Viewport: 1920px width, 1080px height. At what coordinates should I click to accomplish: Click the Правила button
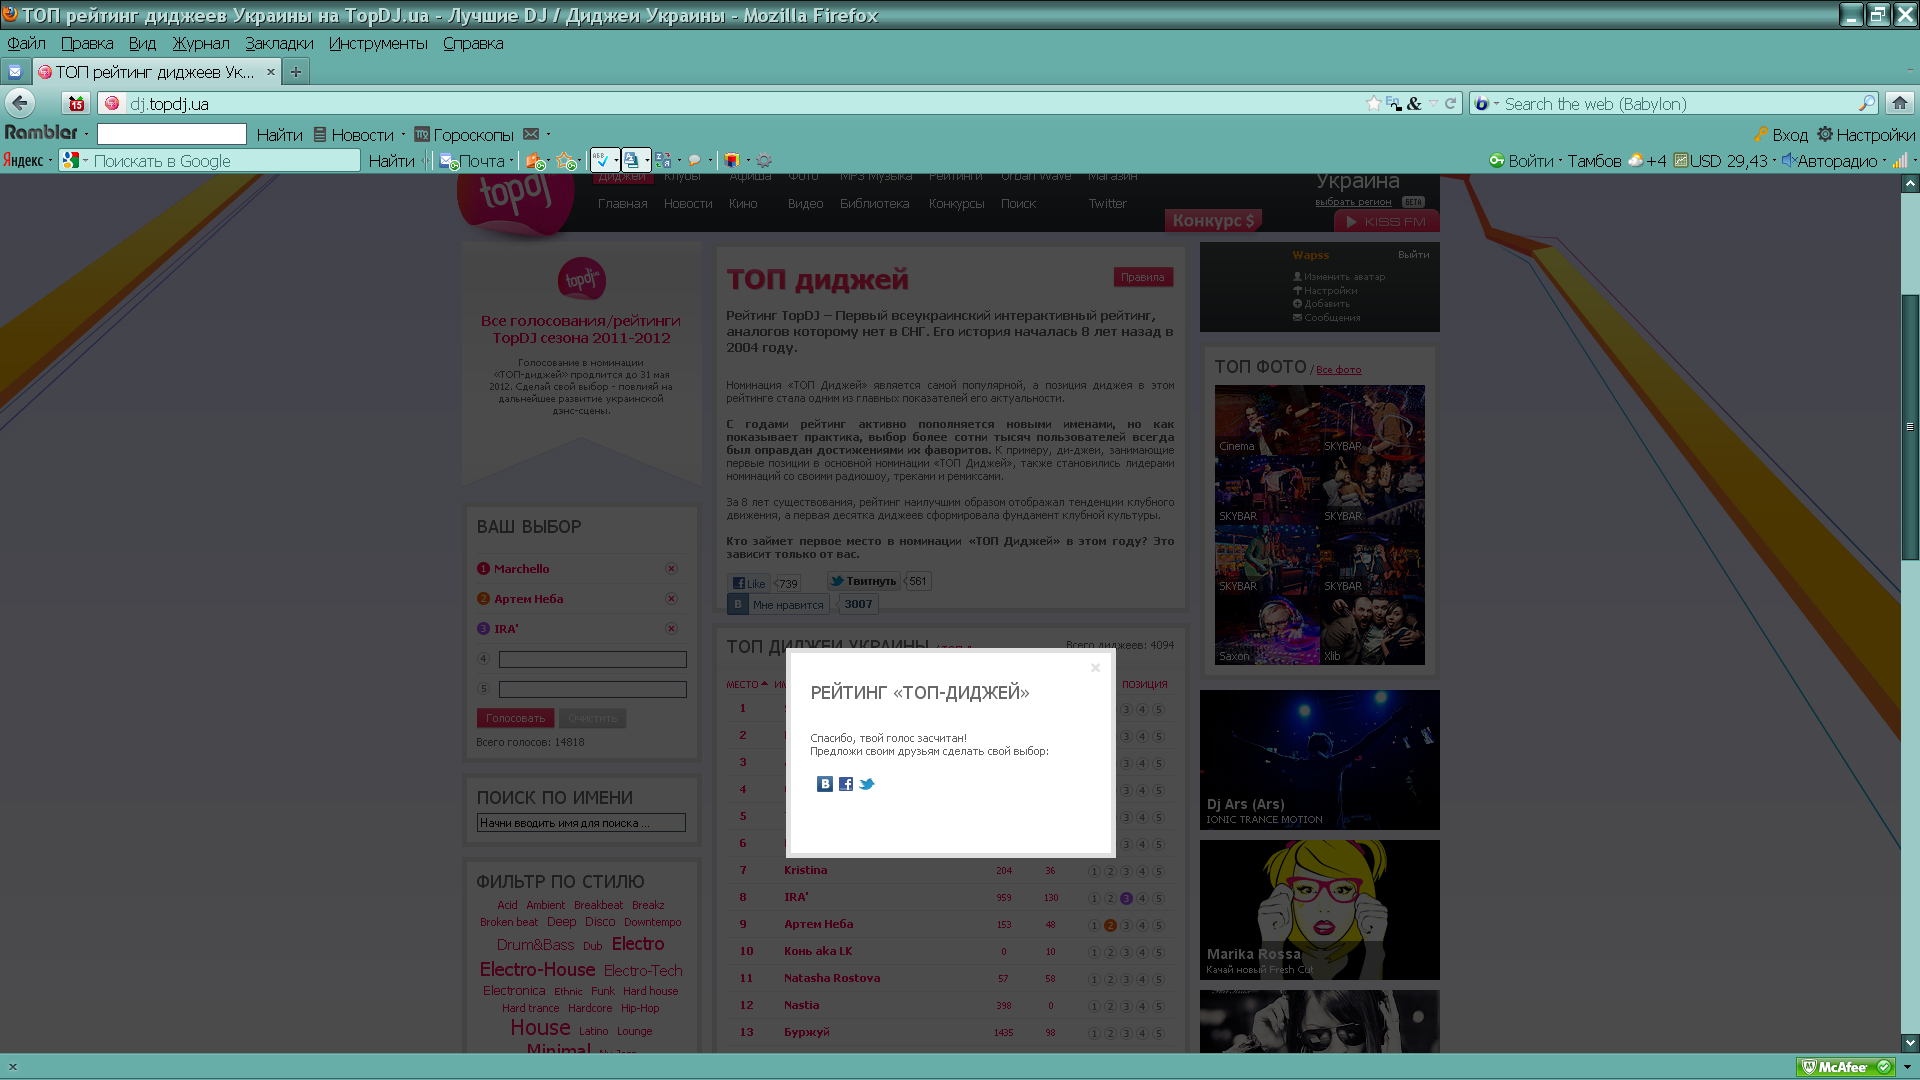coord(1142,277)
